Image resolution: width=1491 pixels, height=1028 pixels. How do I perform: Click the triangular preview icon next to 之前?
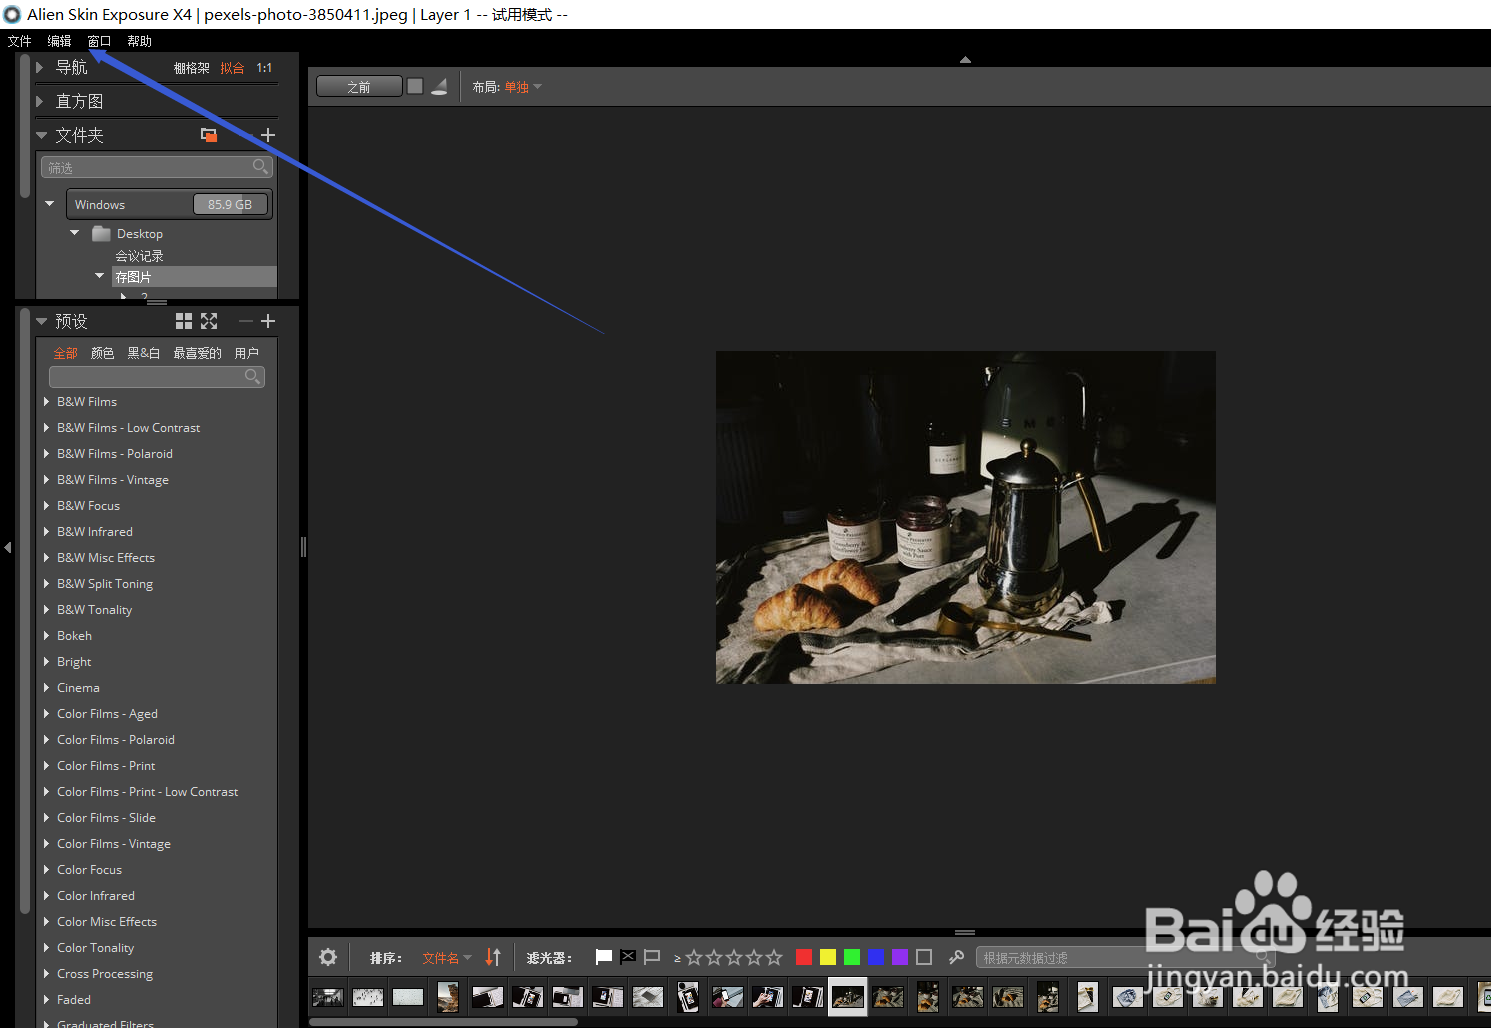click(x=439, y=87)
